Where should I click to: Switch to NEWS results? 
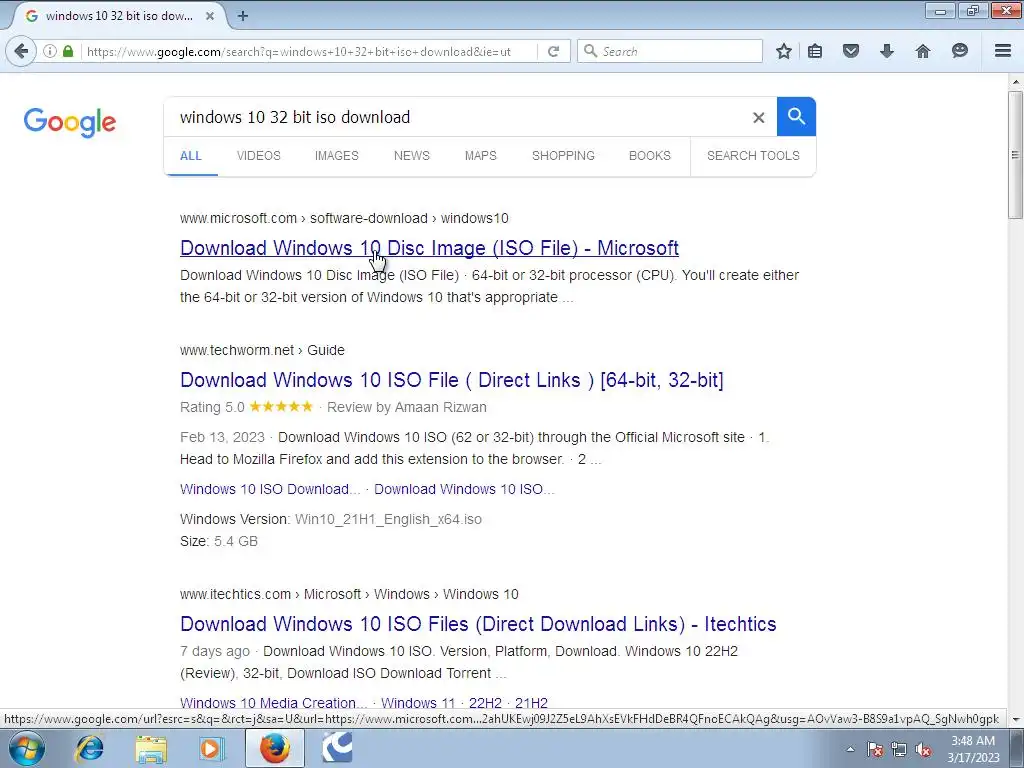click(x=411, y=155)
